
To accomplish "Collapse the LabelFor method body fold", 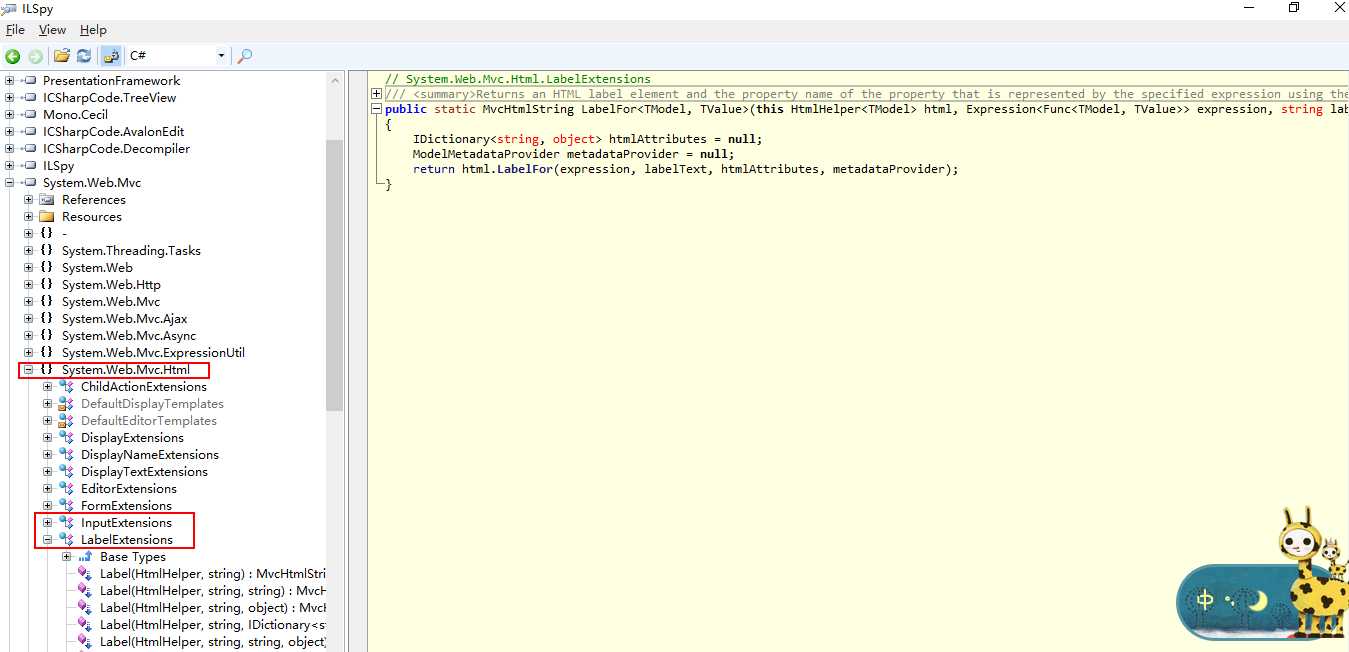I will (376, 109).
